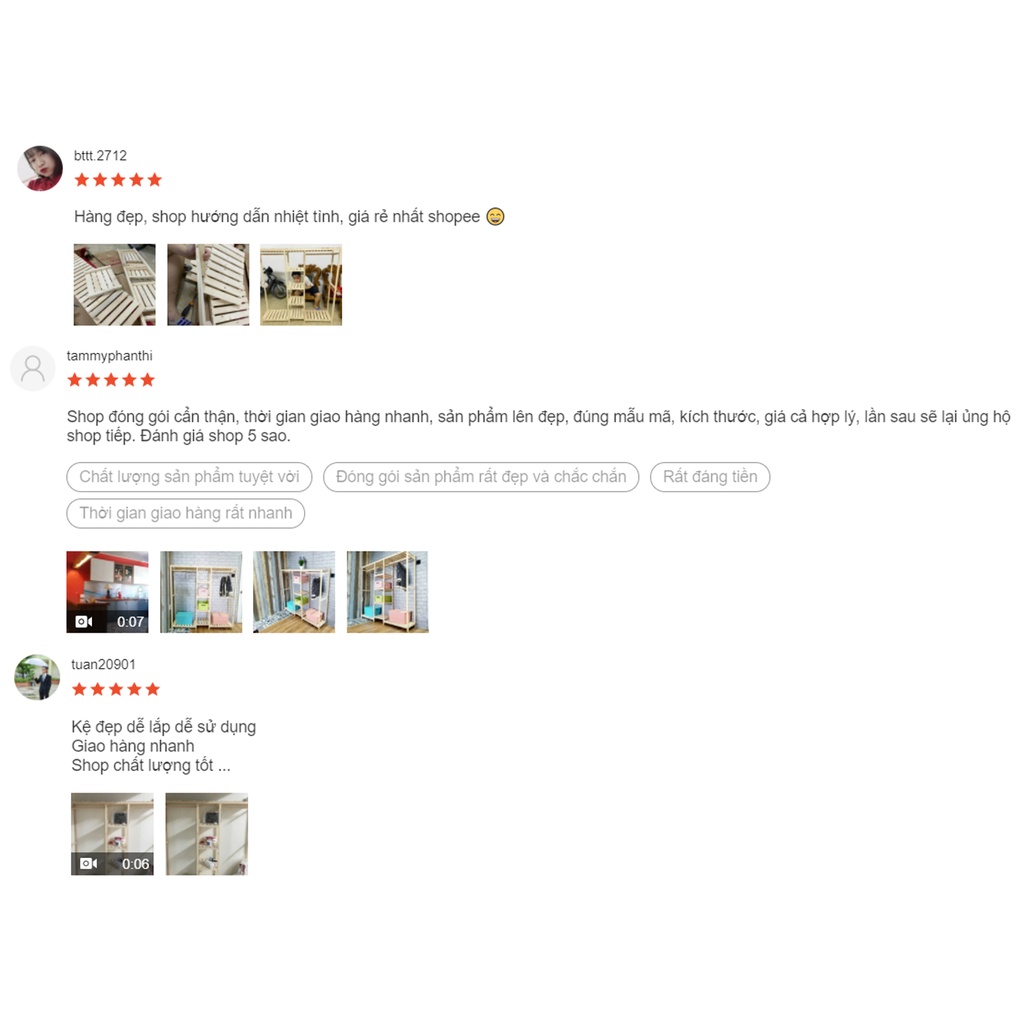This screenshot has height=1024, width=1024.
Task: Select tag 'Chất lượng sản phẩm tuyệt vời'
Action: point(189,477)
